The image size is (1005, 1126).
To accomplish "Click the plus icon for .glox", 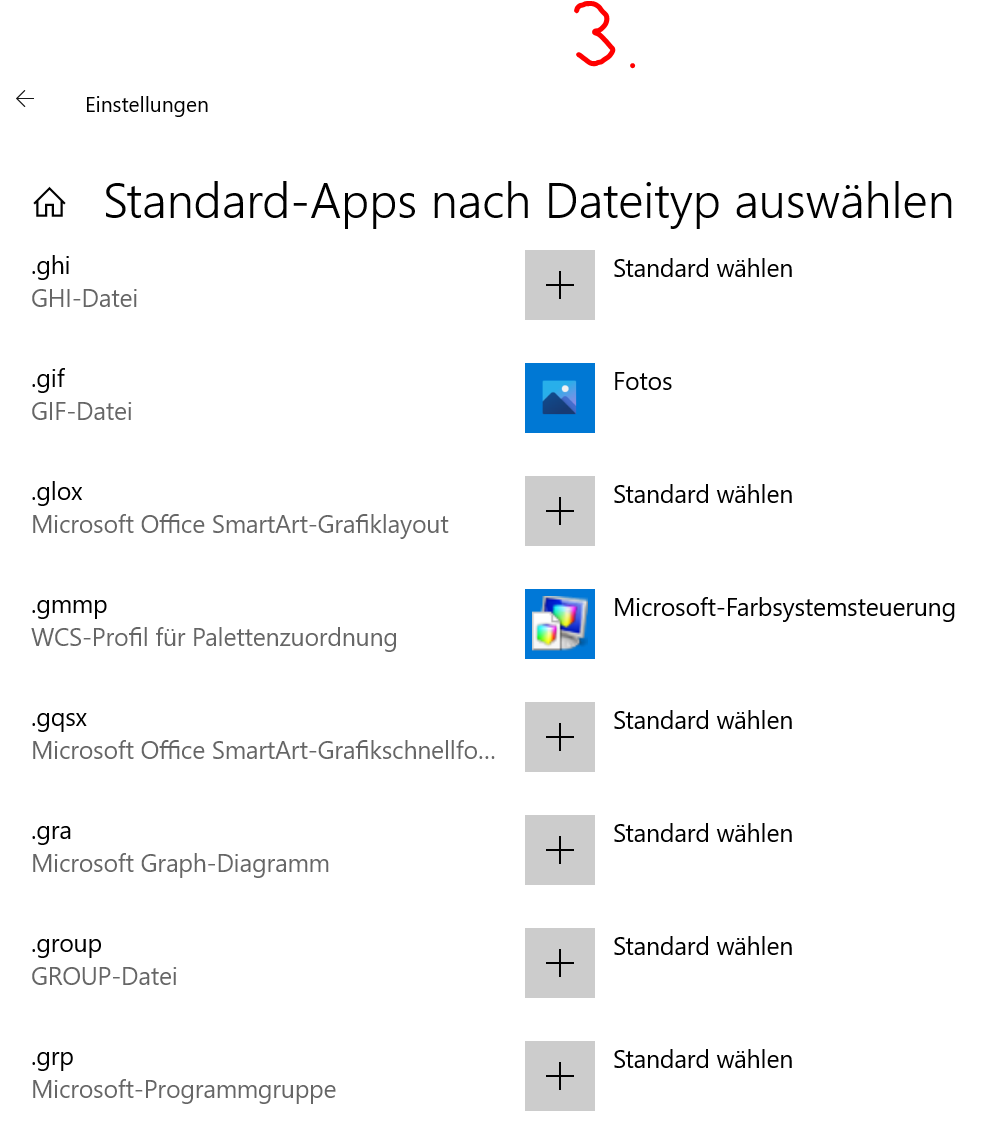I will [x=560, y=511].
